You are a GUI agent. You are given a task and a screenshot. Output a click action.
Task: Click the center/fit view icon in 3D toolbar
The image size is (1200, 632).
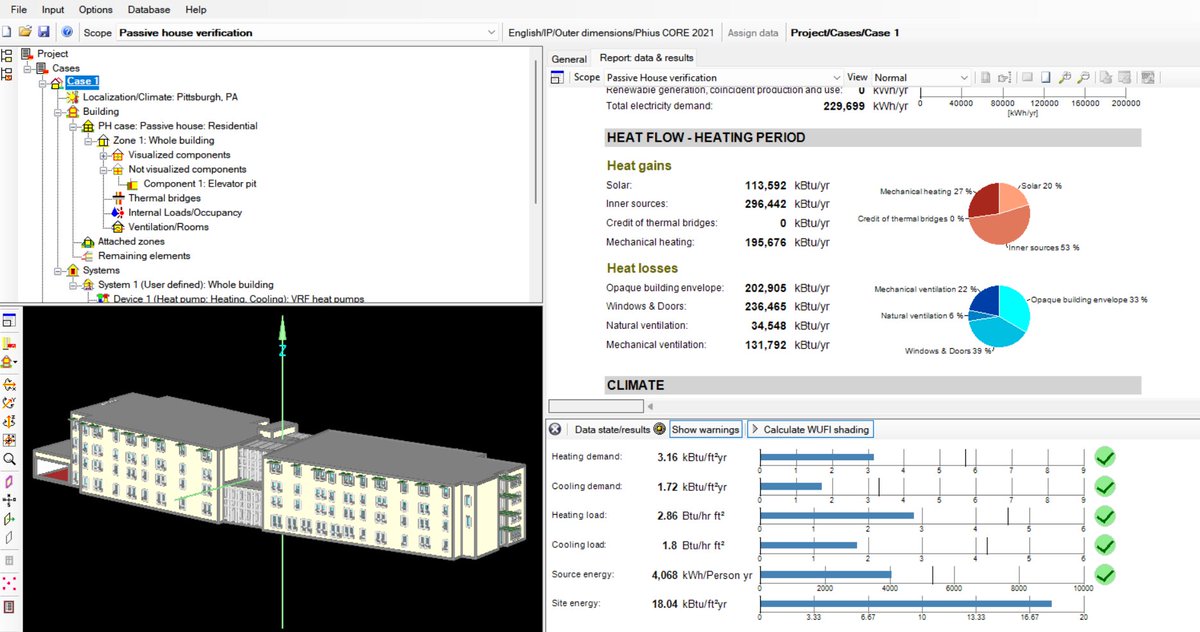point(9,440)
